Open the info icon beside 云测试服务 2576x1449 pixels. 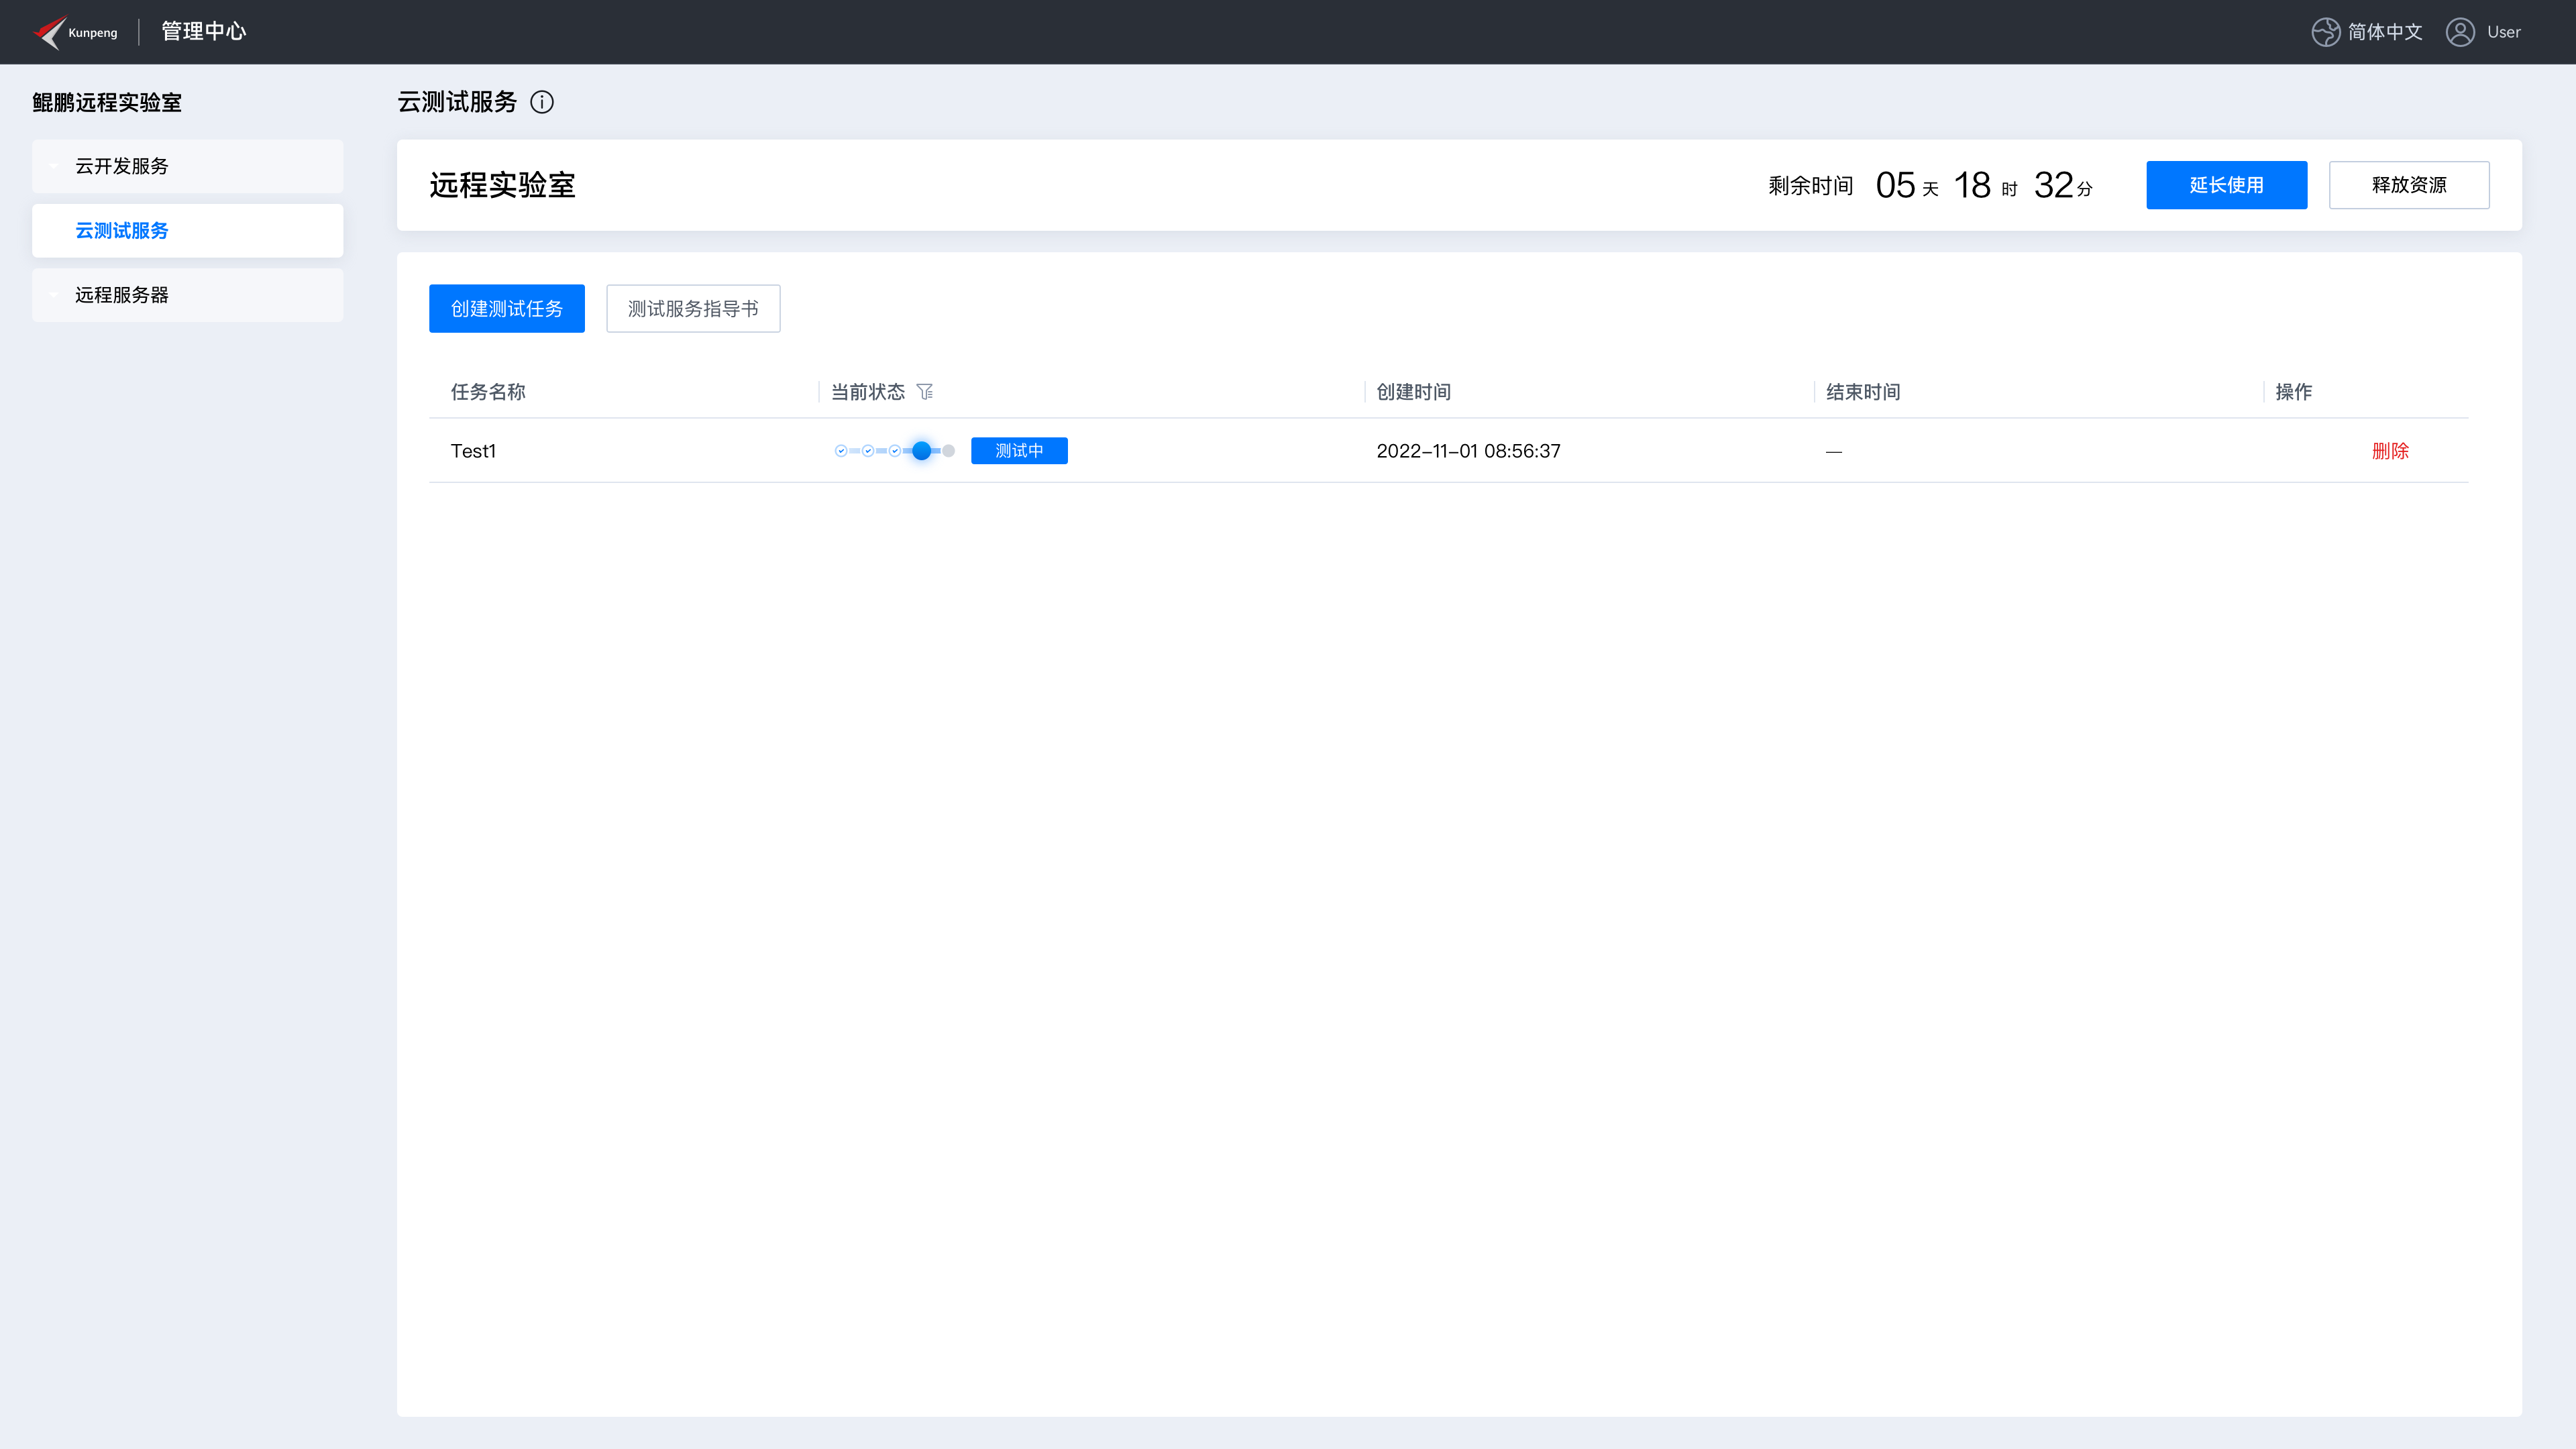coord(542,102)
